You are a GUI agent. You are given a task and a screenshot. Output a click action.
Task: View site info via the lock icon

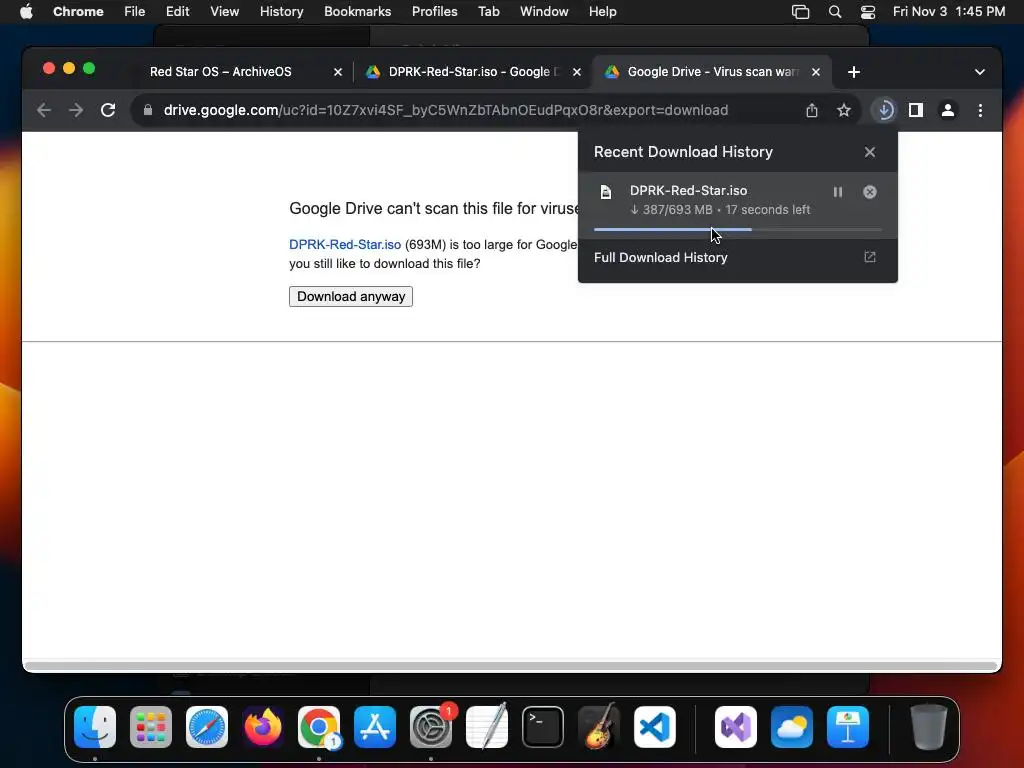[x=148, y=110]
